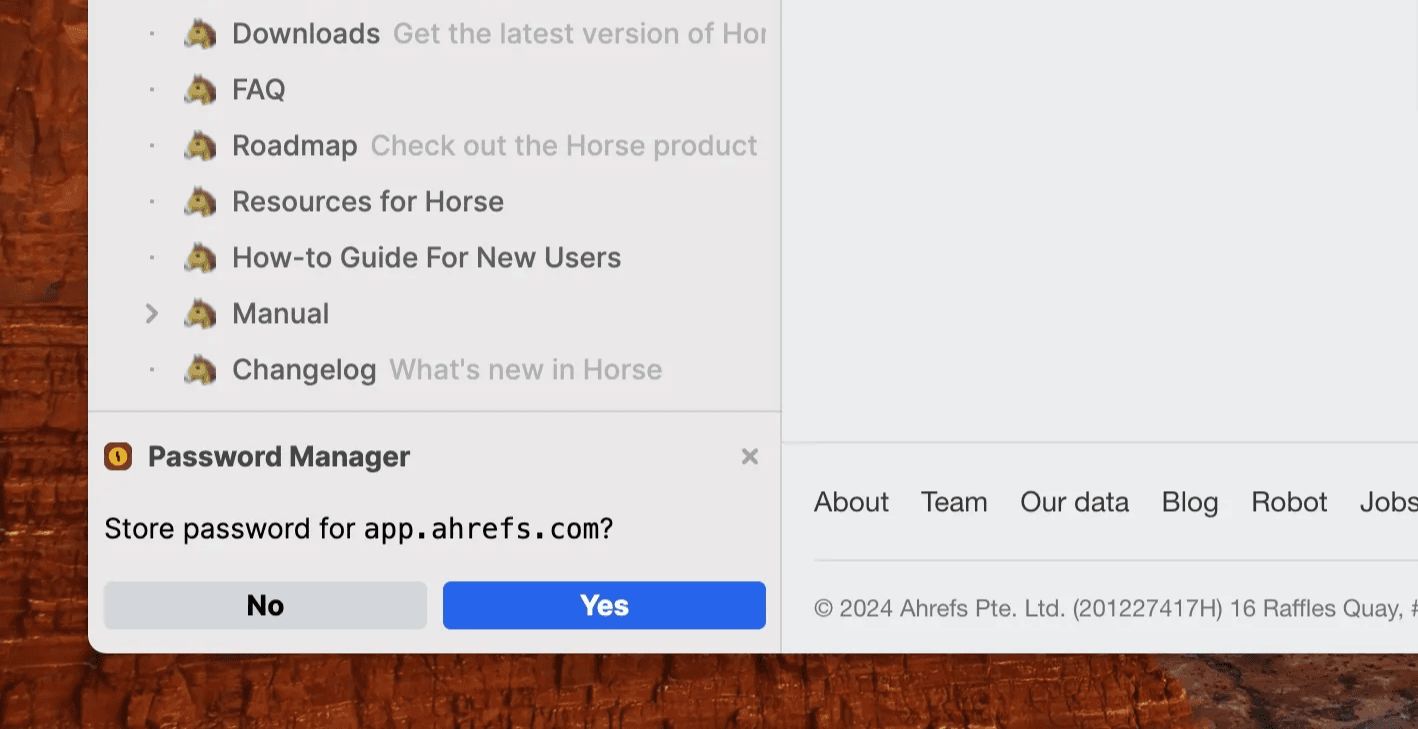Click the horse icon next to Manual
This screenshot has height=729, width=1418.
click(201, 313)
